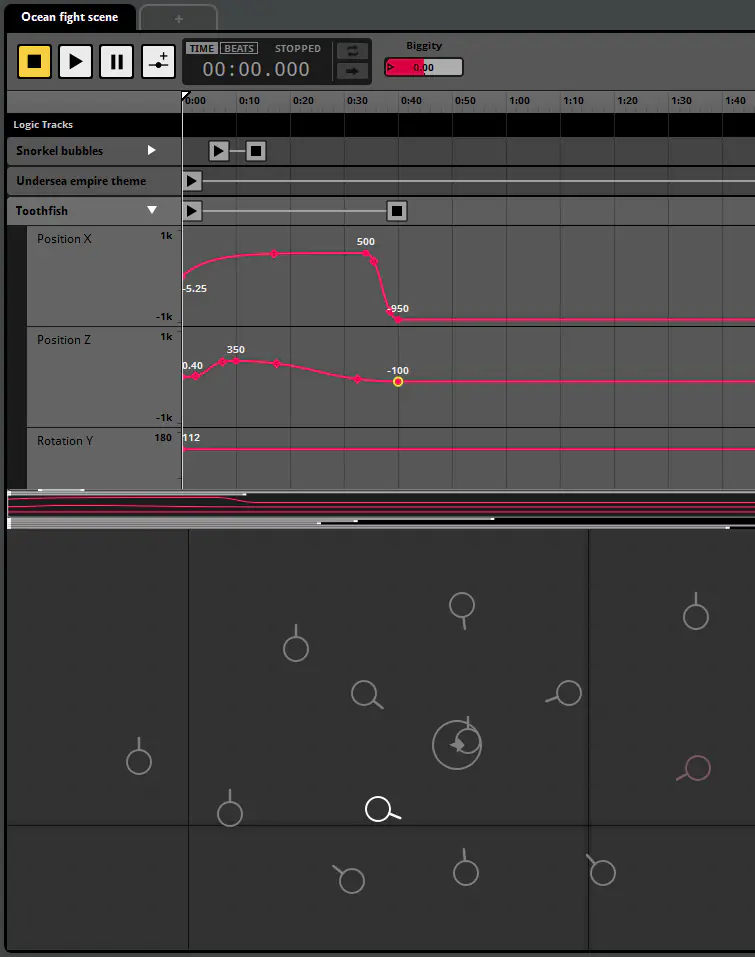
Task: Click Toothfish stop marker on timeline
Action: (397, 211)
